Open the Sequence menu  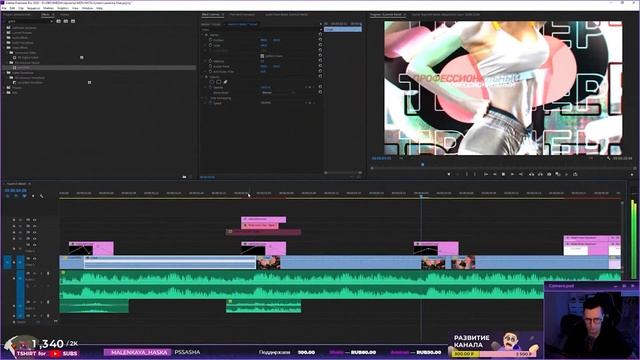(33, 8)
